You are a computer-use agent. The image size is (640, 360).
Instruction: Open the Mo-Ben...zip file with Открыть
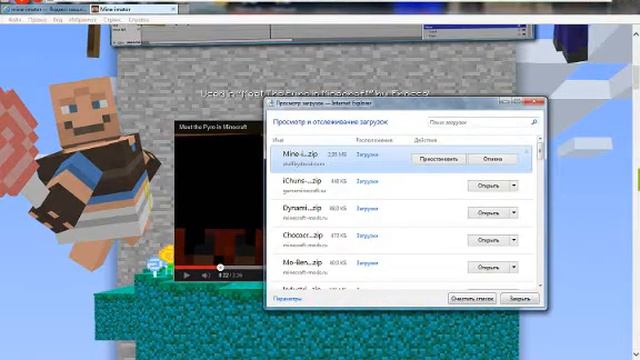coord(488,267)
